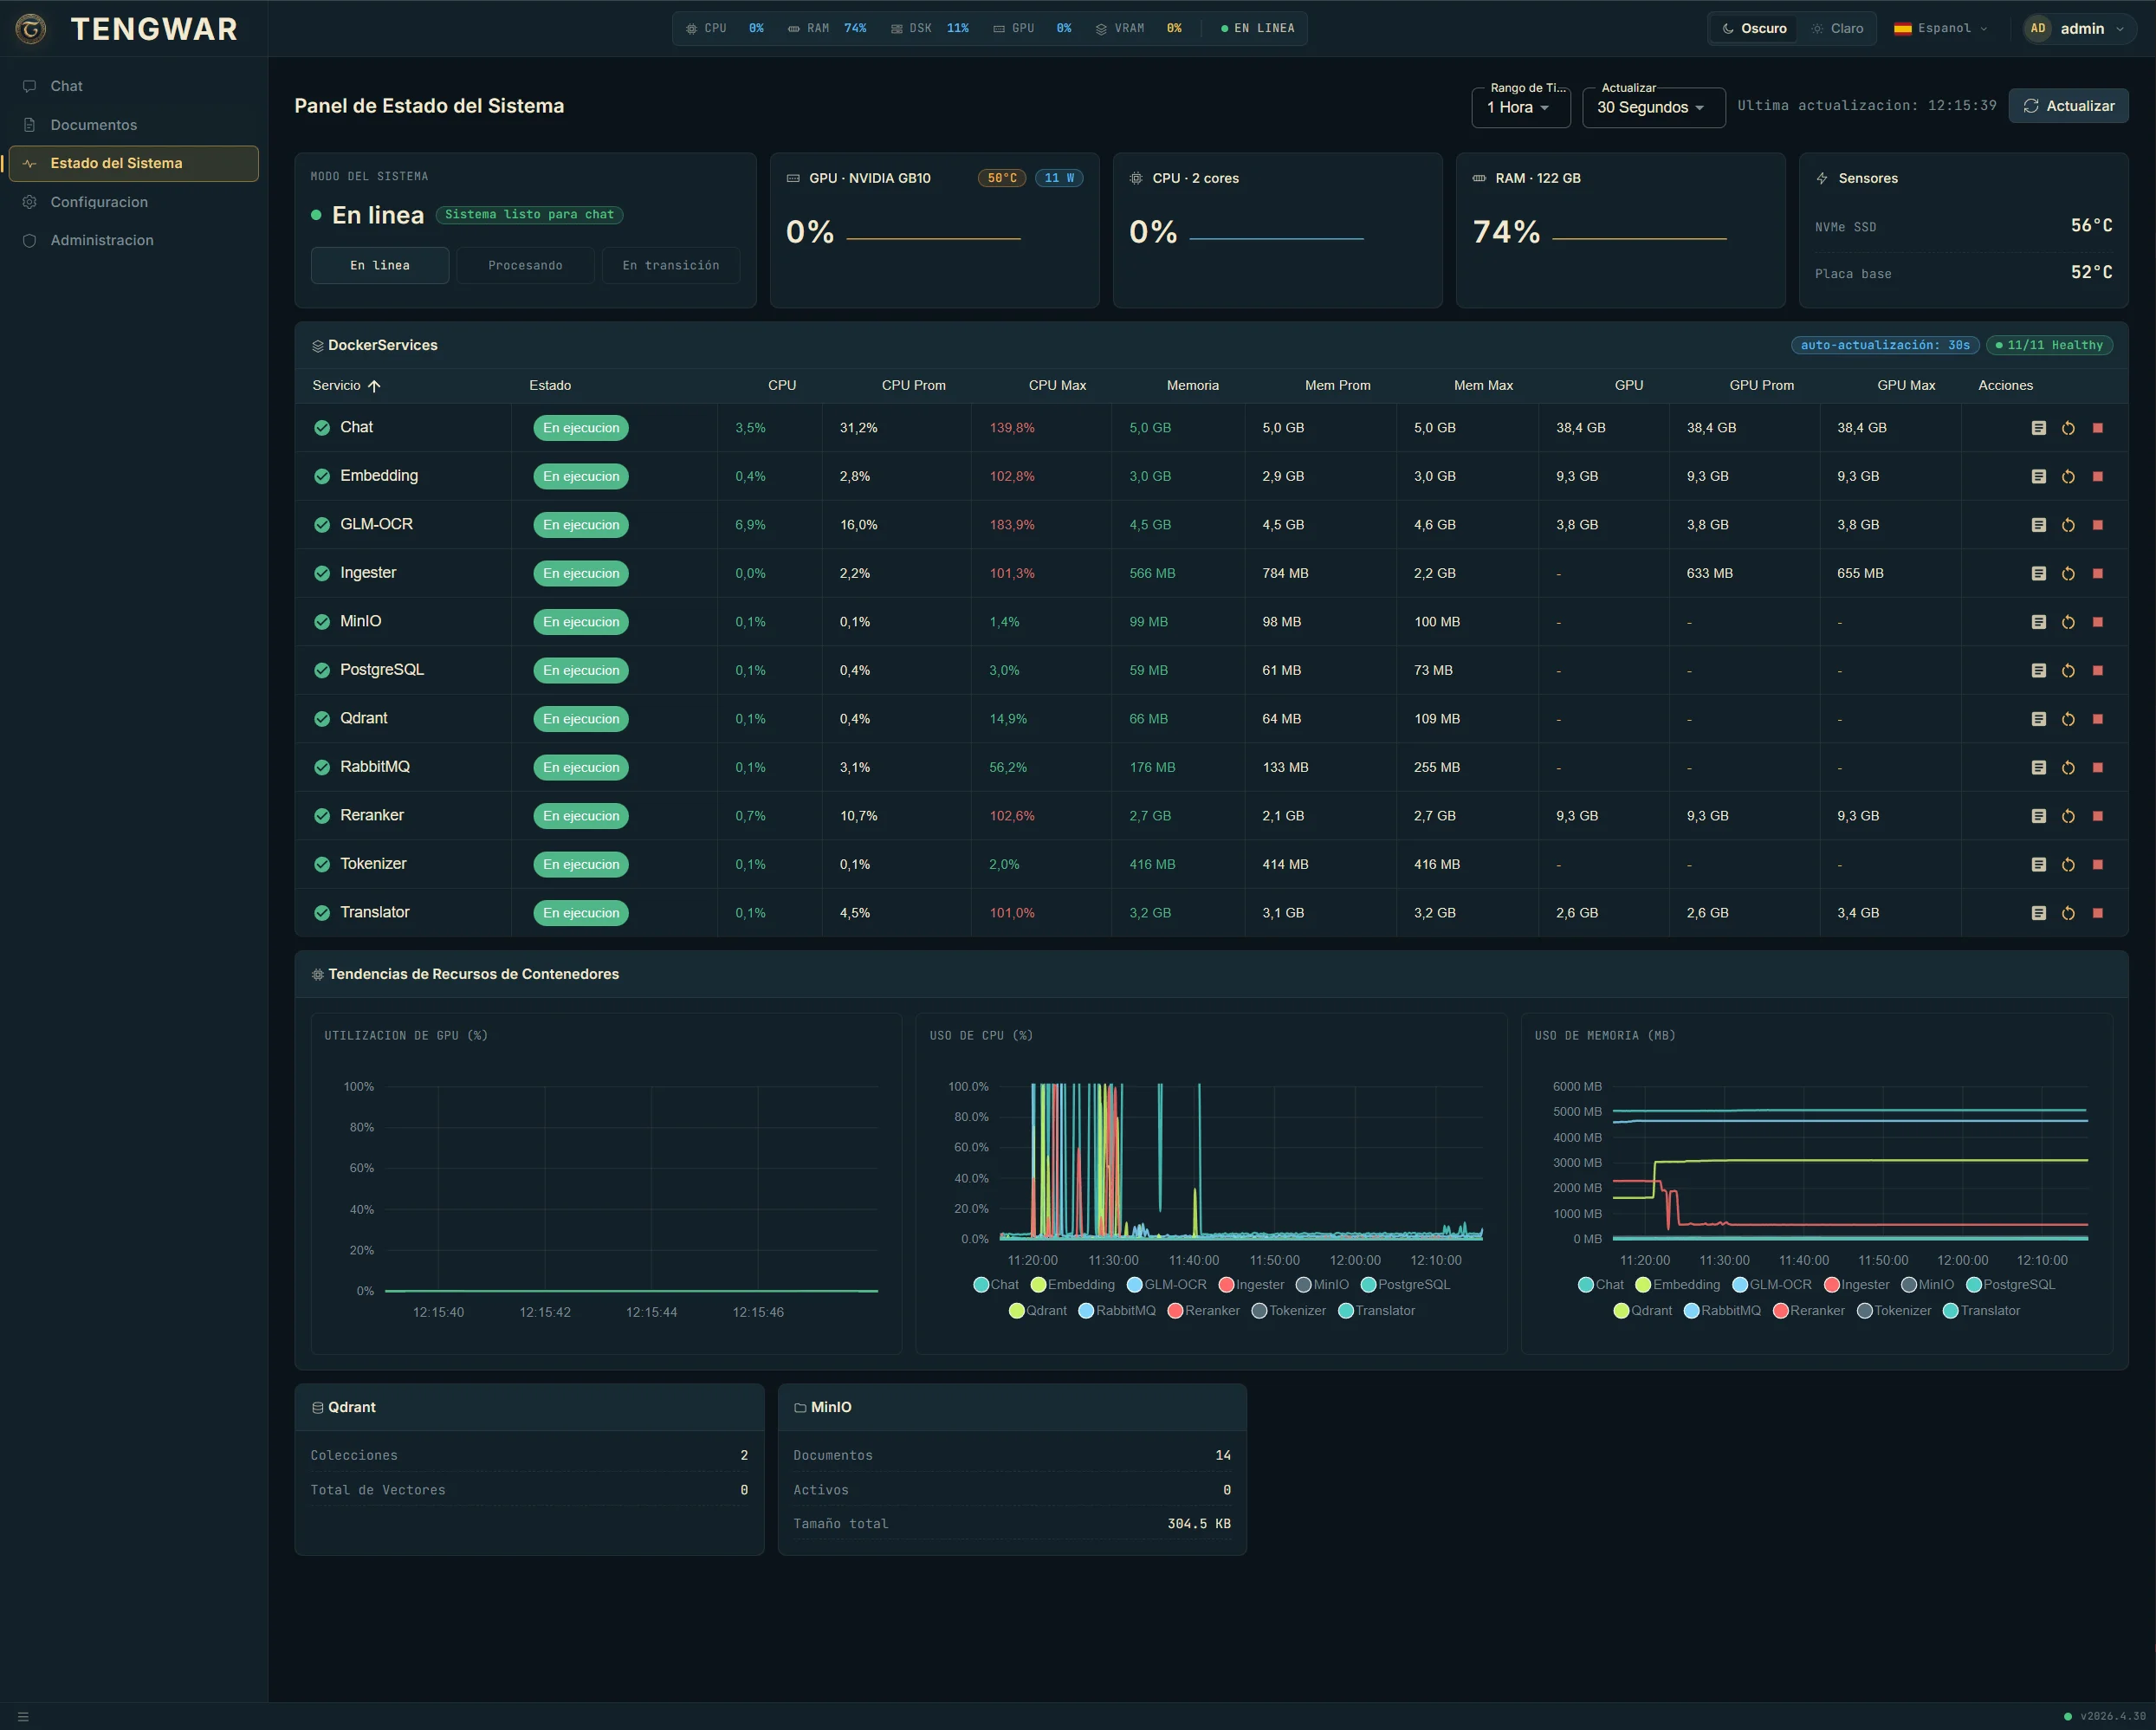The height and width of the screenshot is (1730, 2156).
Task: Stop the PostgreSQL service
Action: [x=2097, y=670]
